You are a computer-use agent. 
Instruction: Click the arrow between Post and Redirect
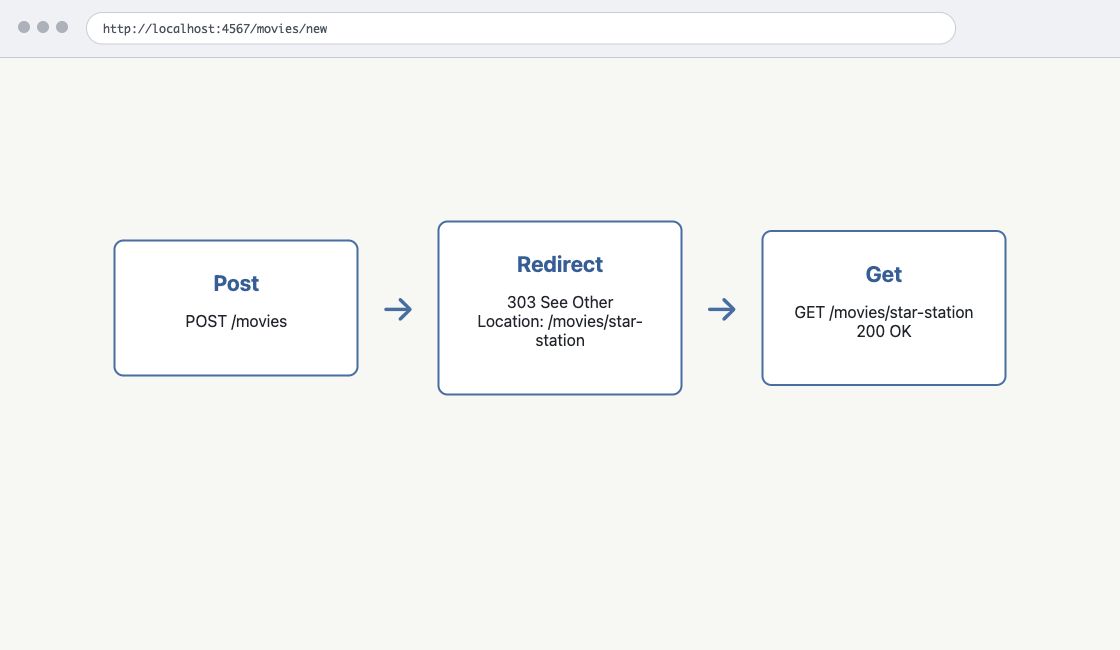click(x=398, y=309)
